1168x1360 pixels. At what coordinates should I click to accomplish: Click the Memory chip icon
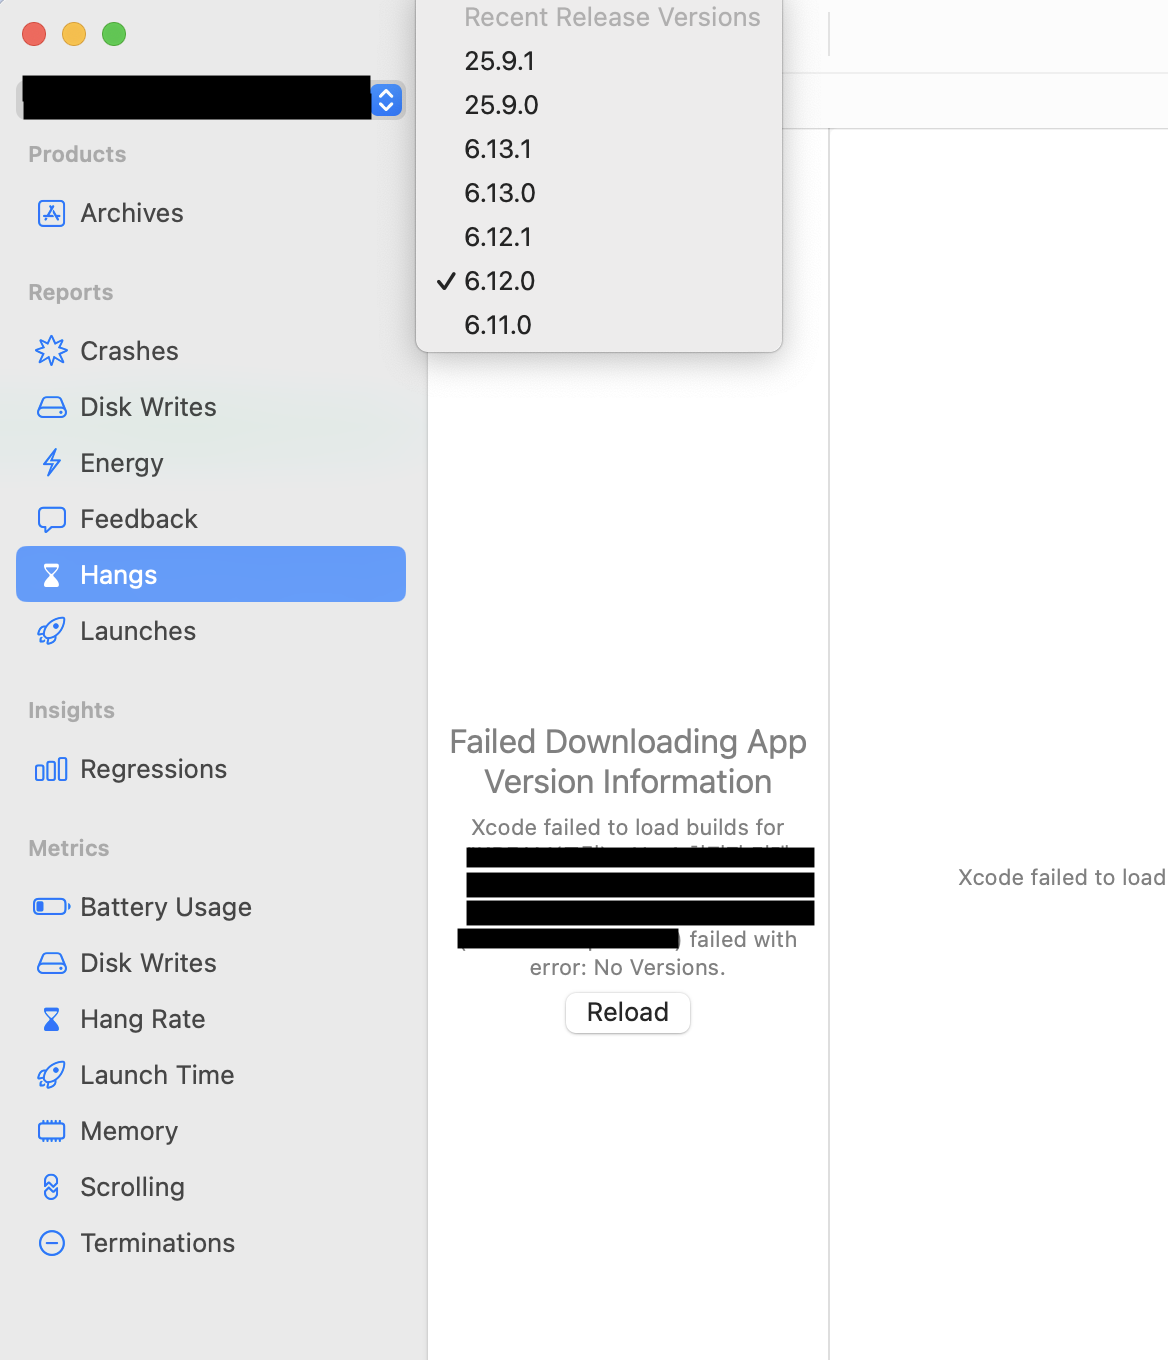click(51, 1131)
